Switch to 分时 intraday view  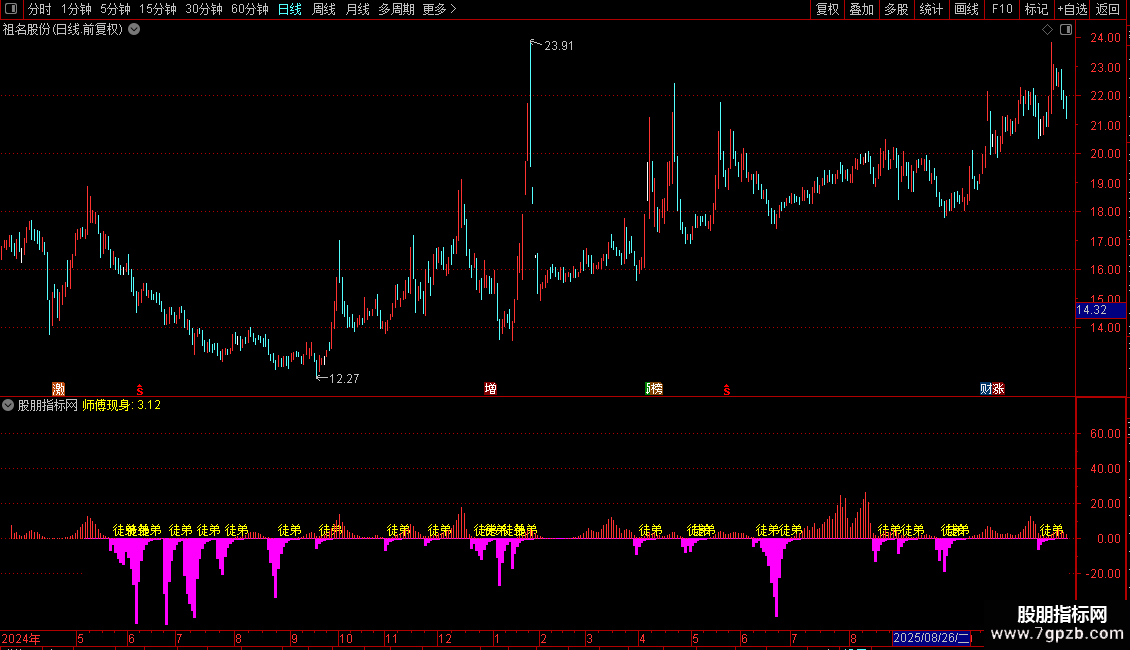40,9
